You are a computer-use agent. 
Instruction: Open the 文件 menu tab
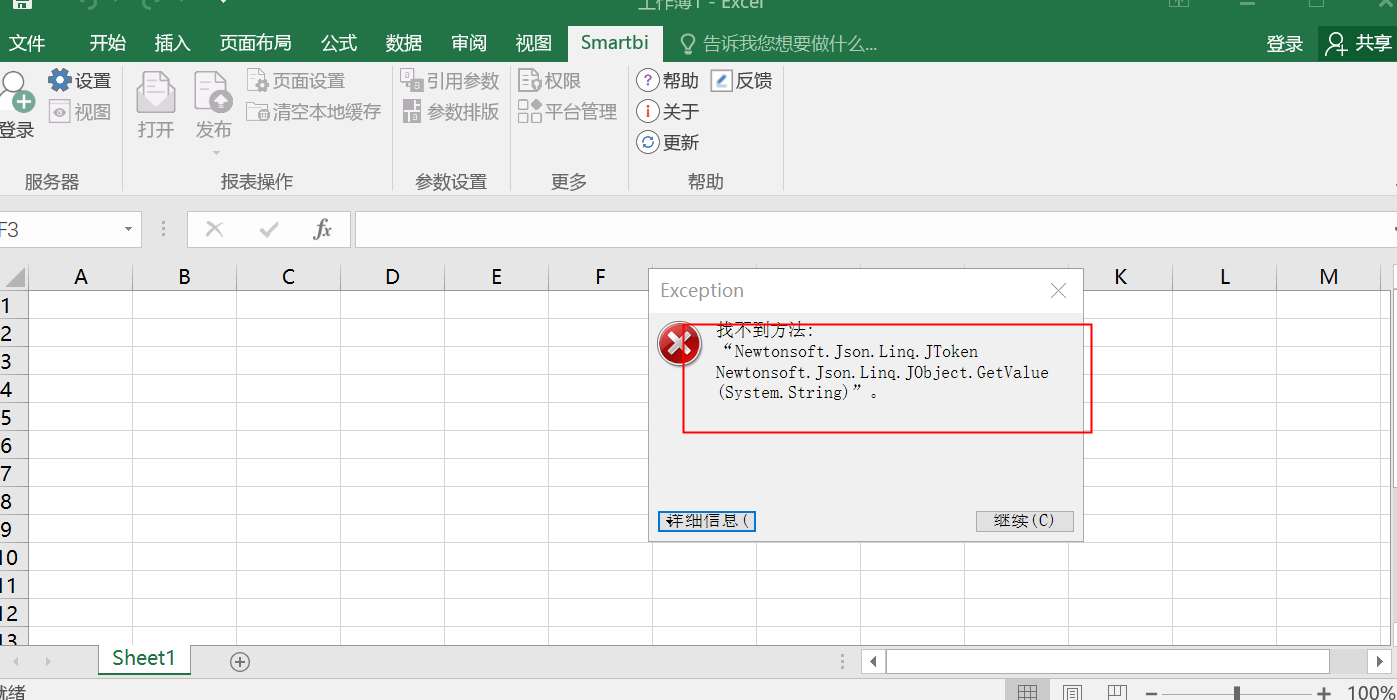point(27,43)
